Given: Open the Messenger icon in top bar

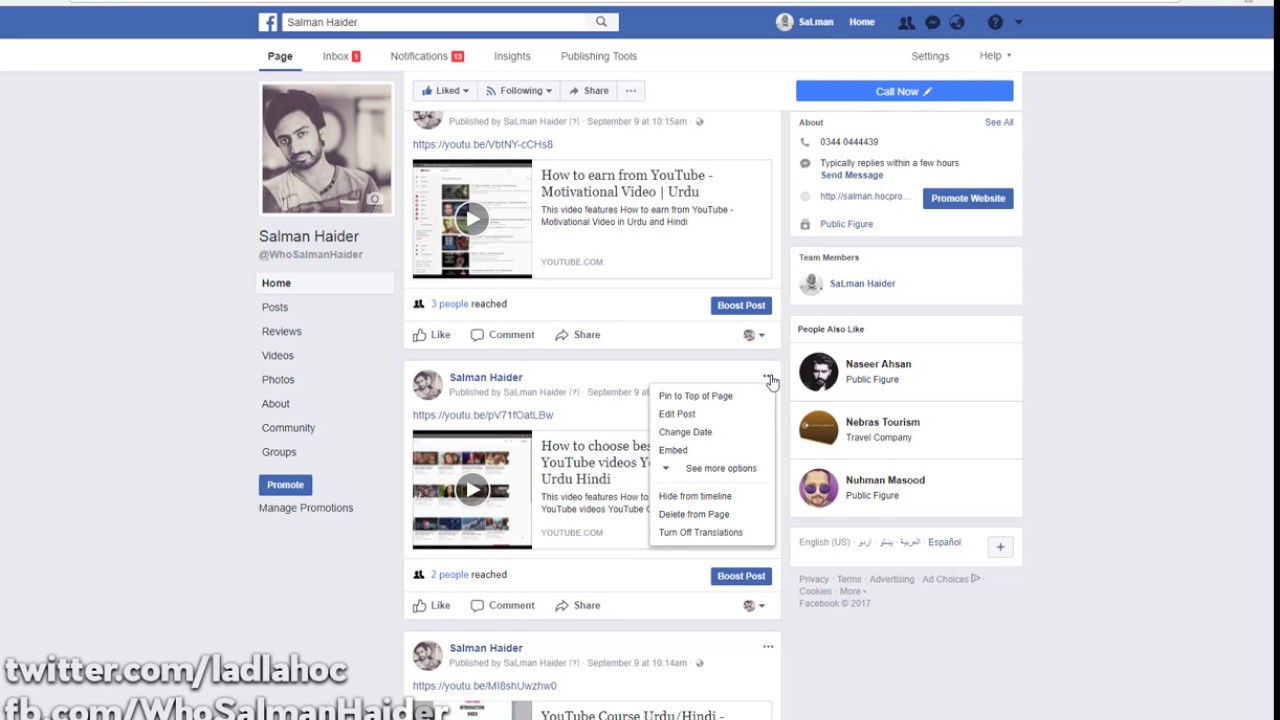Looking at the screenshot, I should [x=932, y=22].
